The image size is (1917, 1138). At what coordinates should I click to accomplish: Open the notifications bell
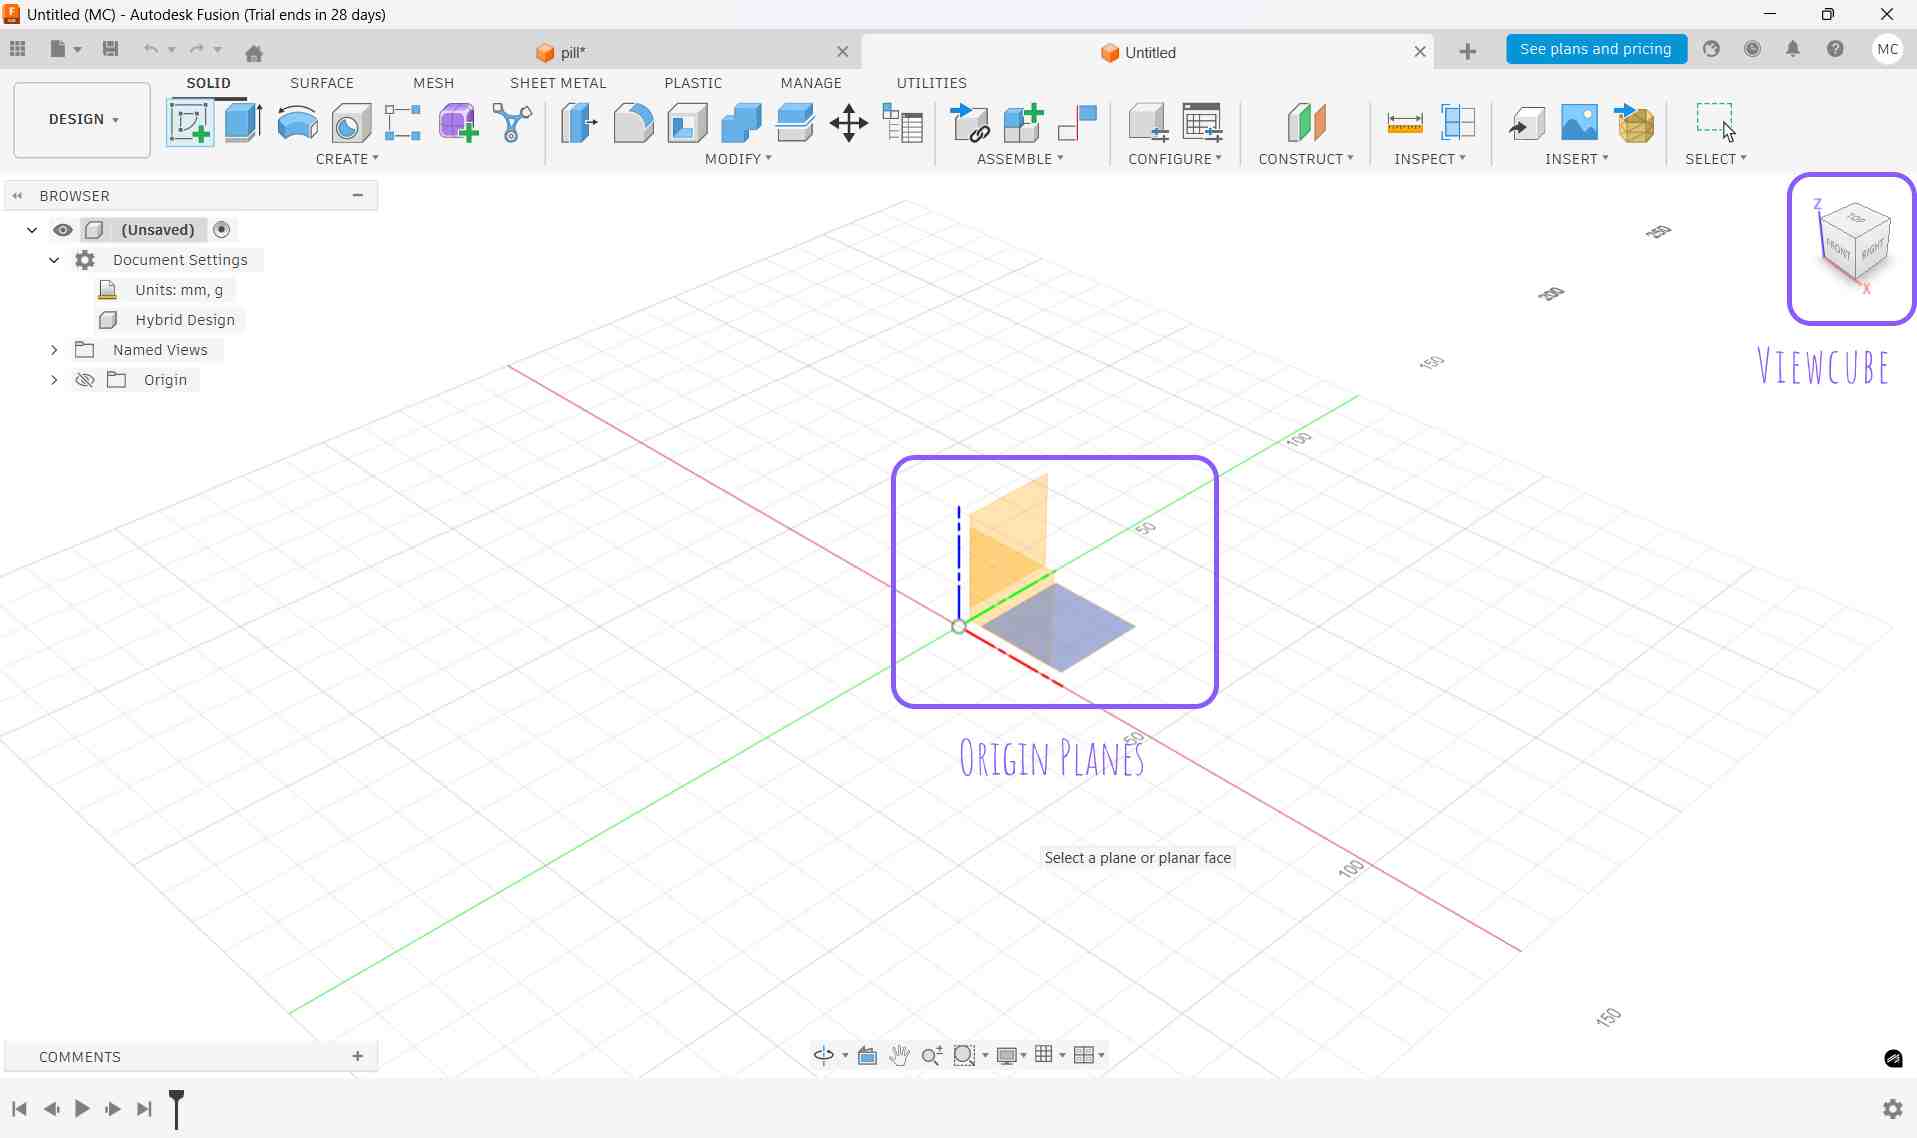pos(1793,49)
